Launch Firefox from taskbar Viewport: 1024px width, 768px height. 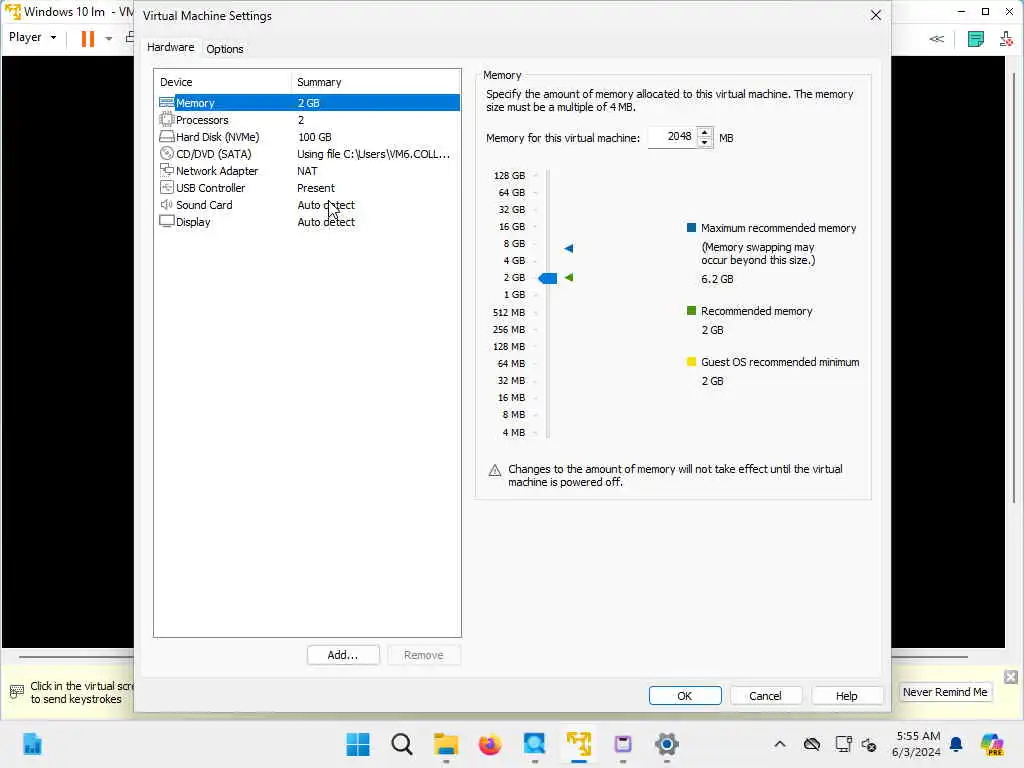pyautogui.click(x=490, y=744)
